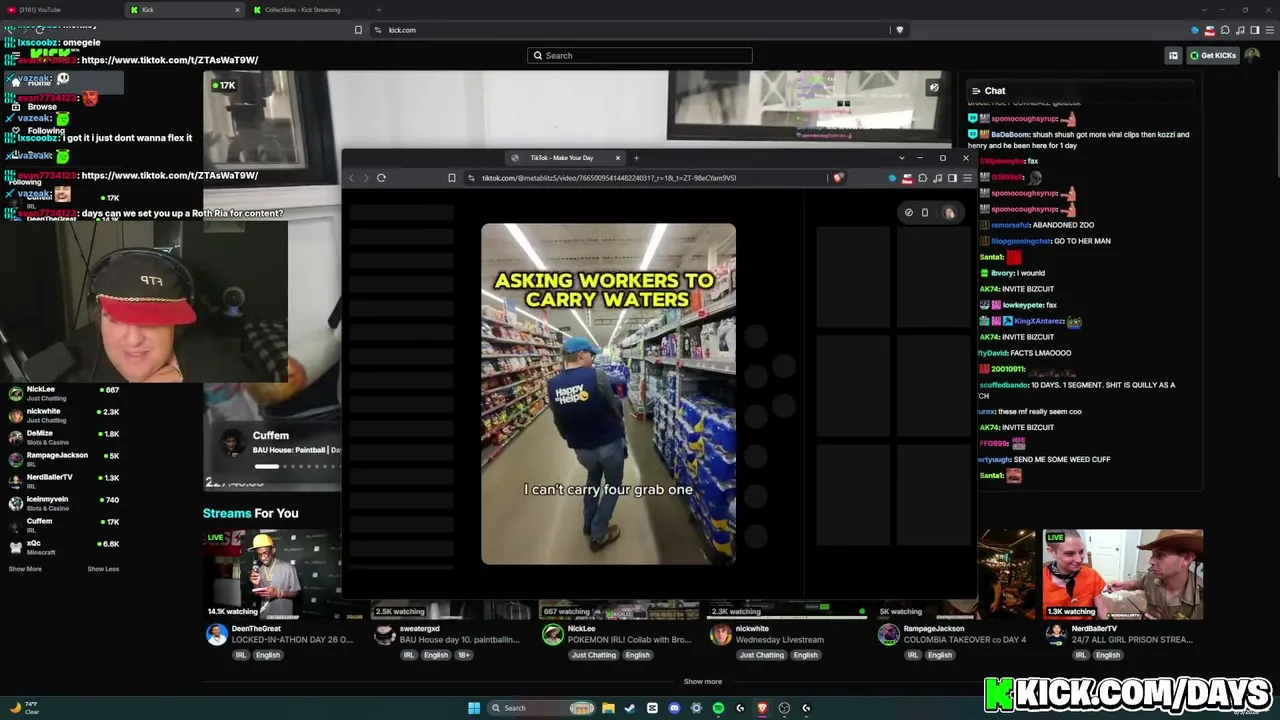Open Discord from the taskbar
This screenshot has height=720, width=1280.
[674, 708]
